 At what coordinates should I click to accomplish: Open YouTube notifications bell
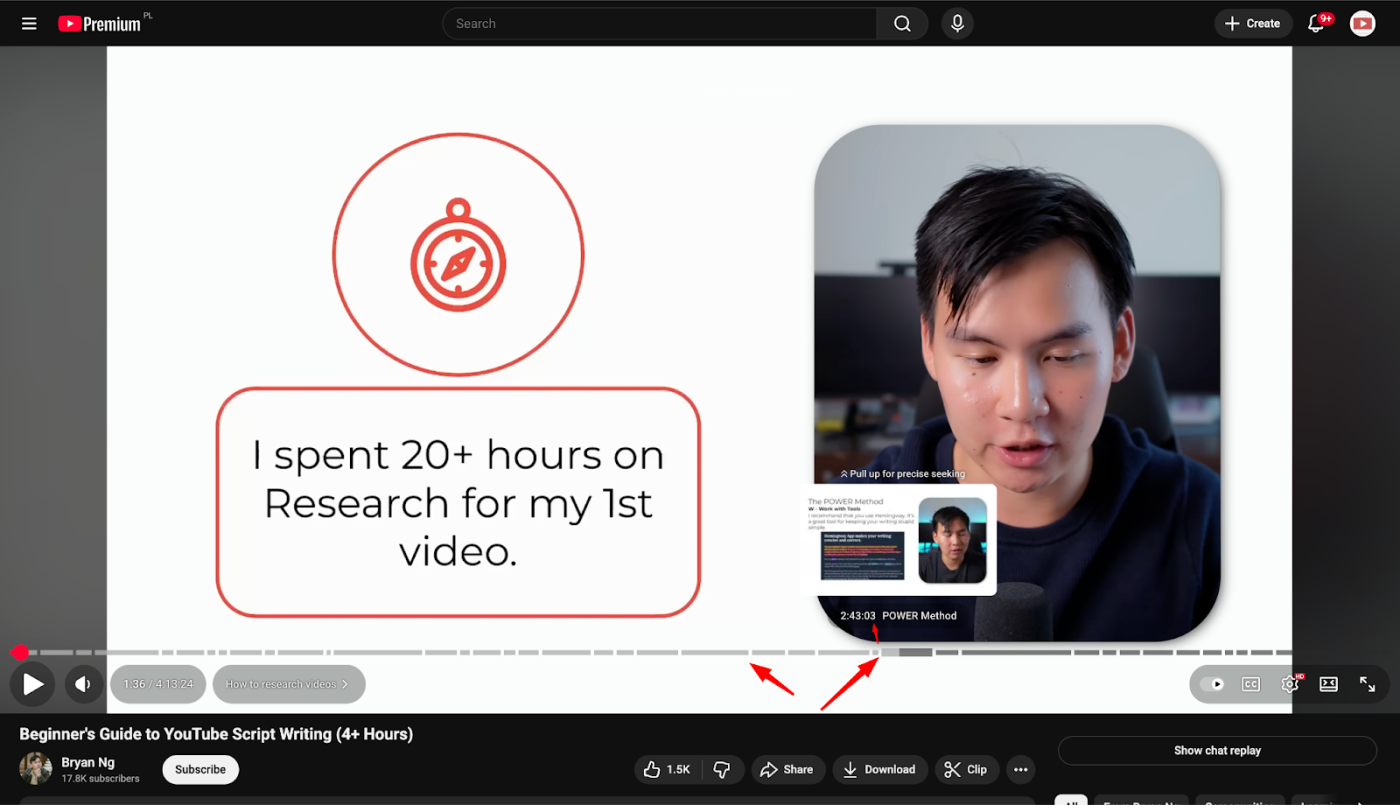pyautogui.click(x=1315, y=23)
